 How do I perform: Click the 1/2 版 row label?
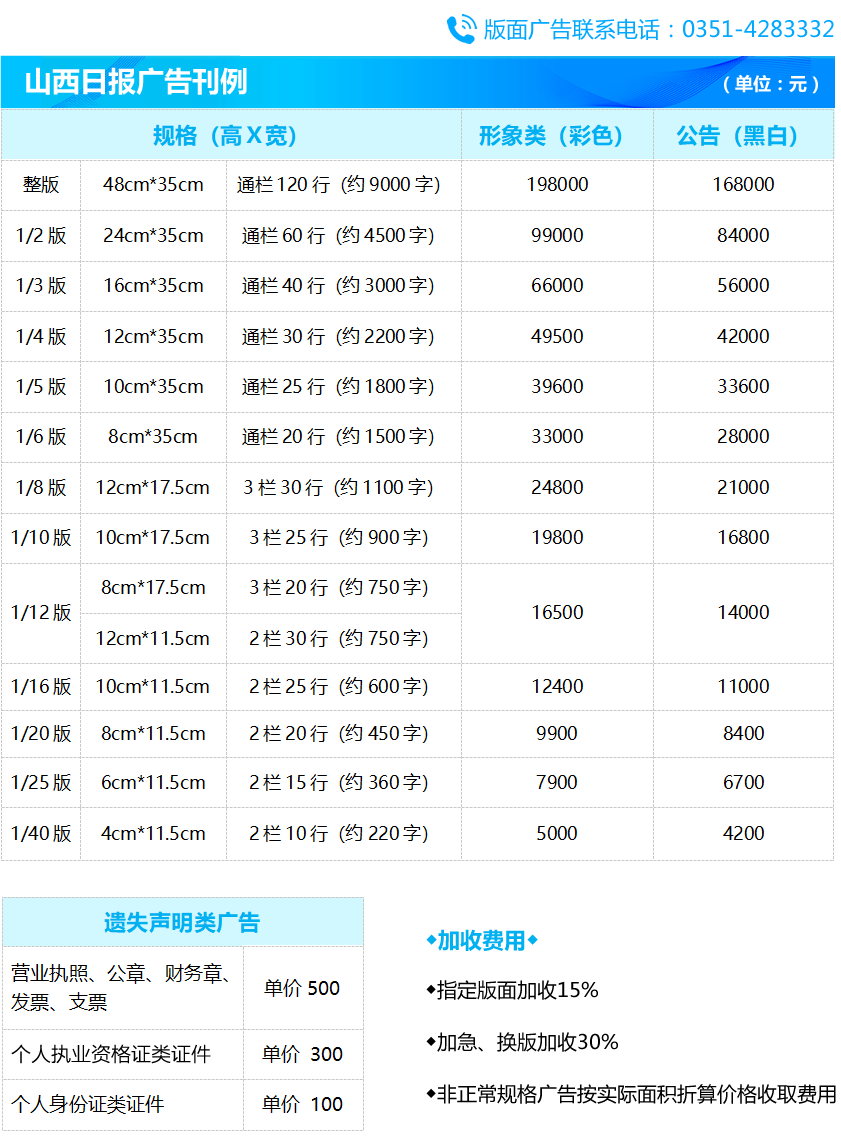[41, 236]
